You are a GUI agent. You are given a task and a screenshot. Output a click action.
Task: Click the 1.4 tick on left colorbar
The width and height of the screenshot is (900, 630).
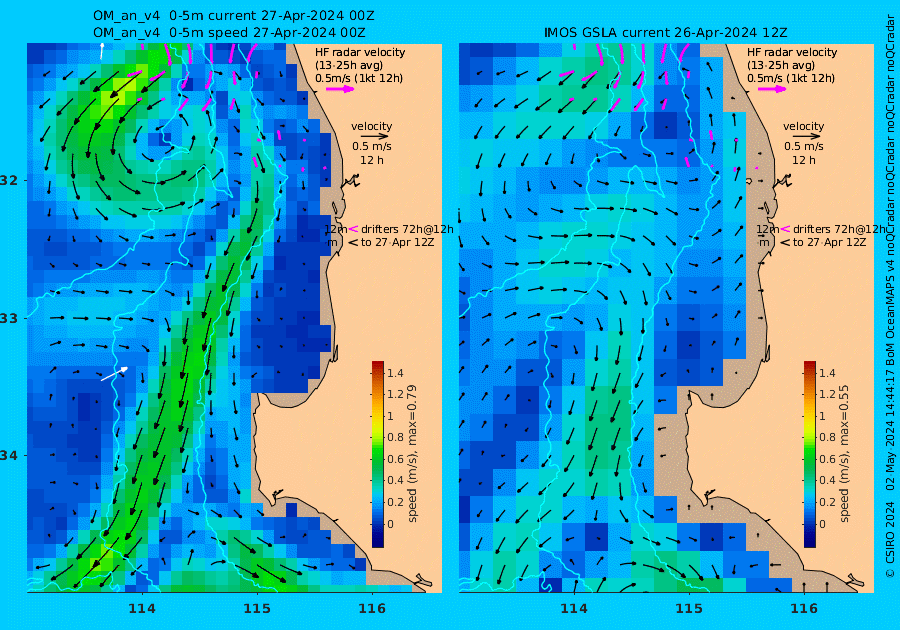[x=395, y=373]
